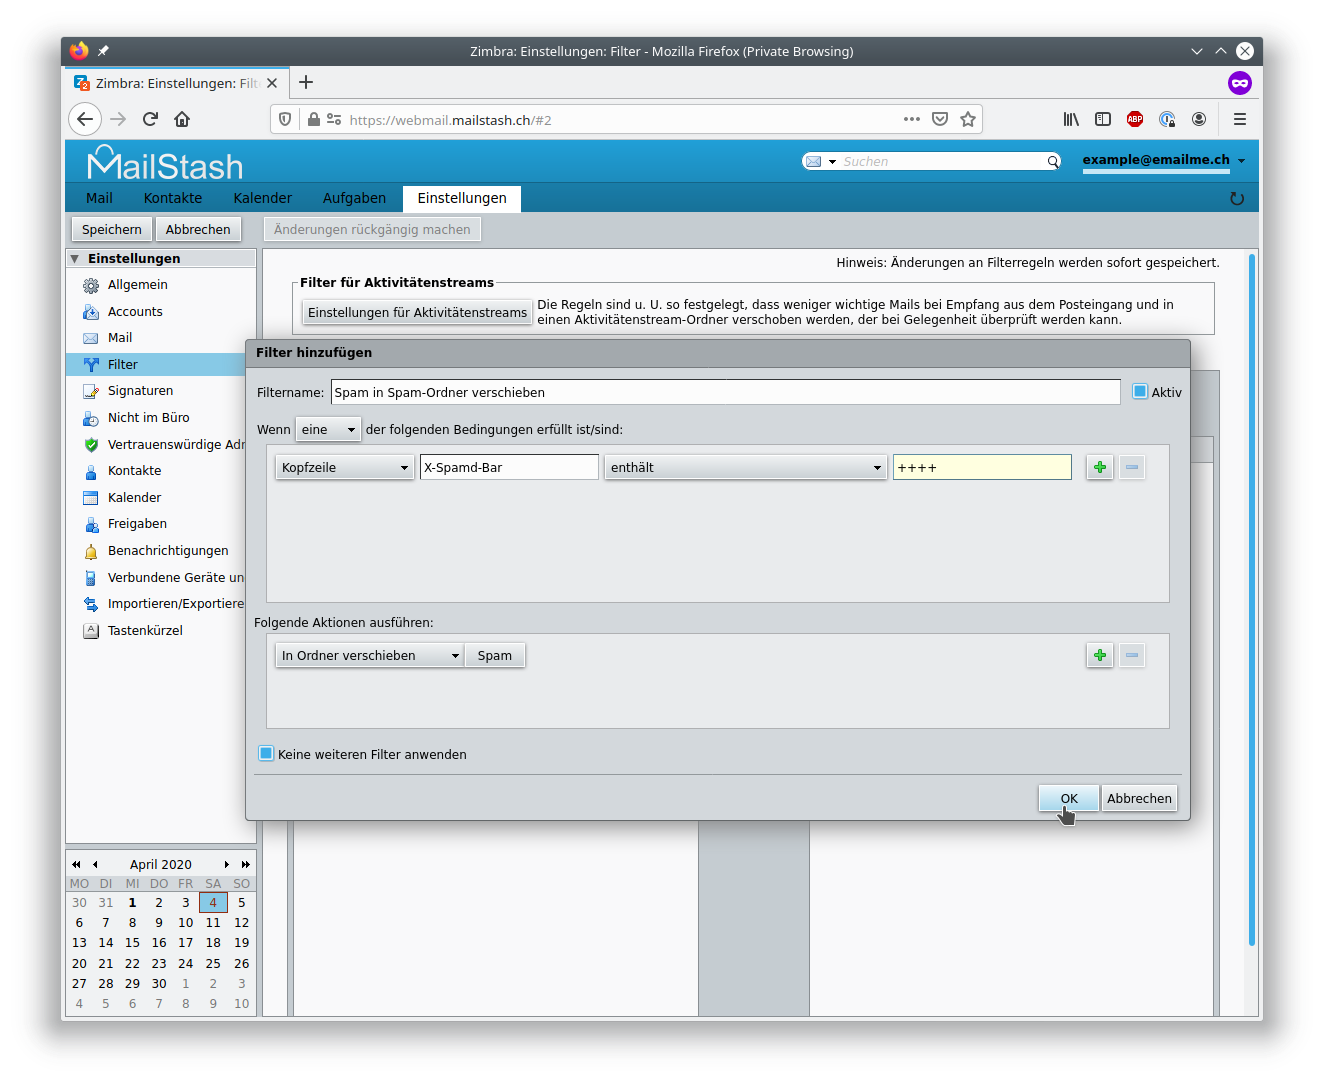Open the eine condition-match dropdown
Viewport: 1324px width, 1082px height.
328,429
